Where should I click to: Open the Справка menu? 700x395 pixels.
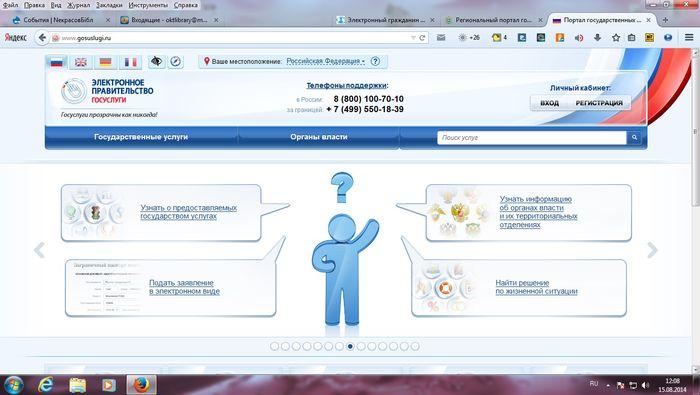coord(186,5)
